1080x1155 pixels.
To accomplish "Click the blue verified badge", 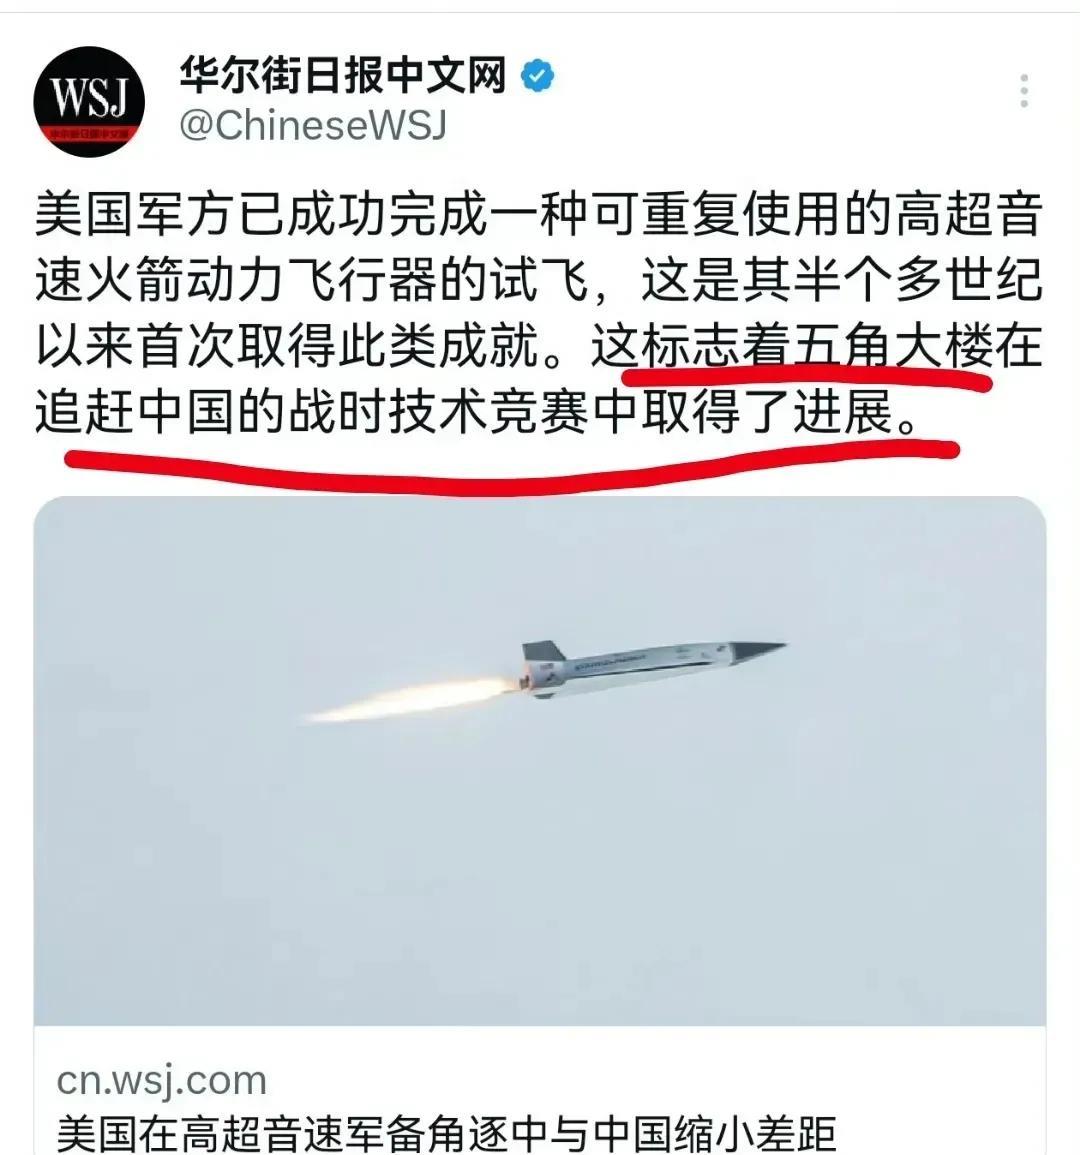I will (537, 75).
